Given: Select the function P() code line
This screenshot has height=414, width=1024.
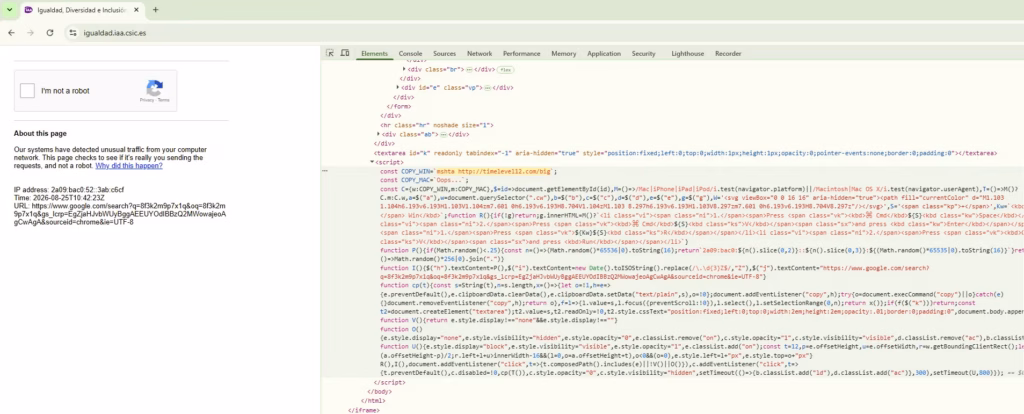Looking at the screenshot, I should point(701,250).
